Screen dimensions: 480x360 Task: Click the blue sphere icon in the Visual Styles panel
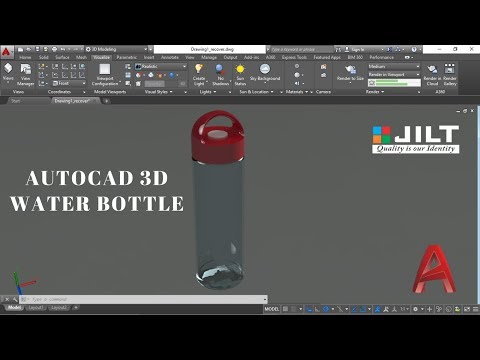[172, 75]
